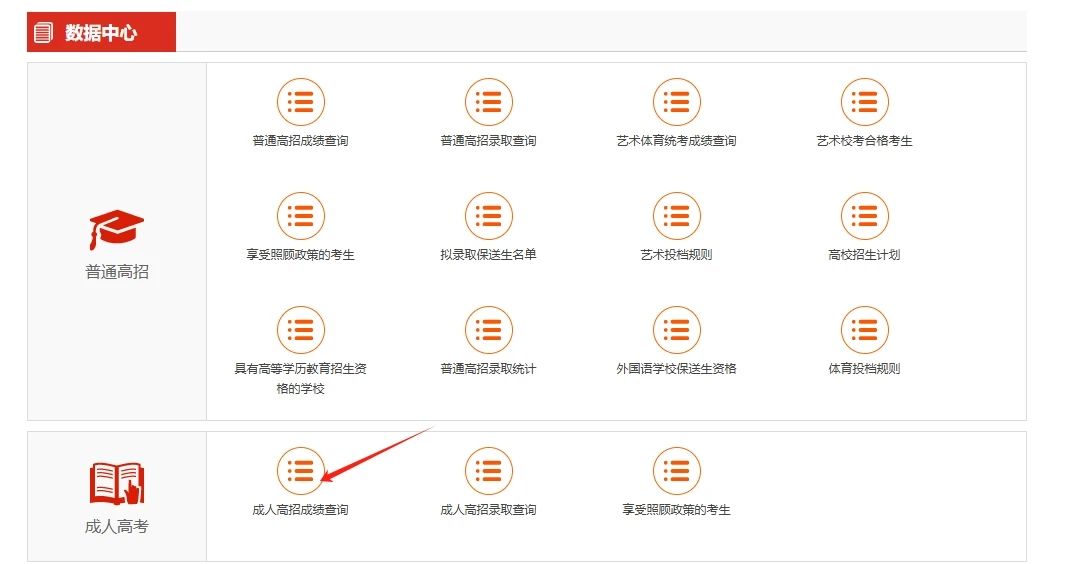Click the 普通高招录取统计 text link
1088x564 pixels.
[x=489, y=369]
